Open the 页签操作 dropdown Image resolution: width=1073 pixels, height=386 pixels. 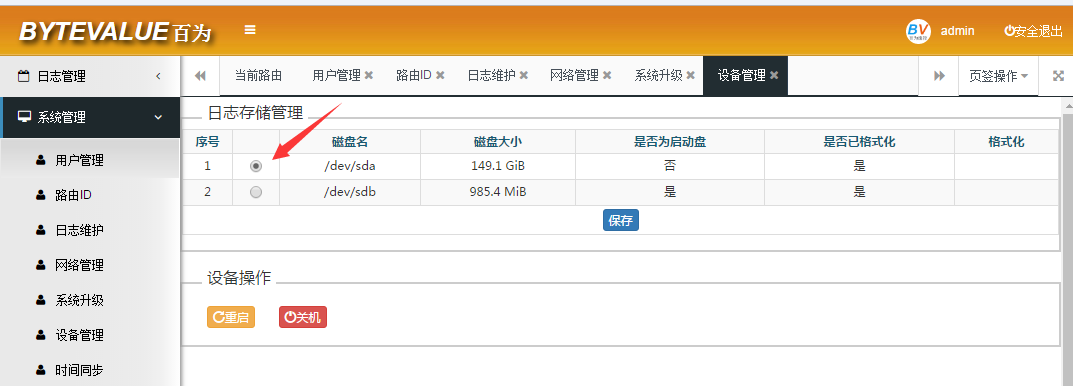click(998, 76)
